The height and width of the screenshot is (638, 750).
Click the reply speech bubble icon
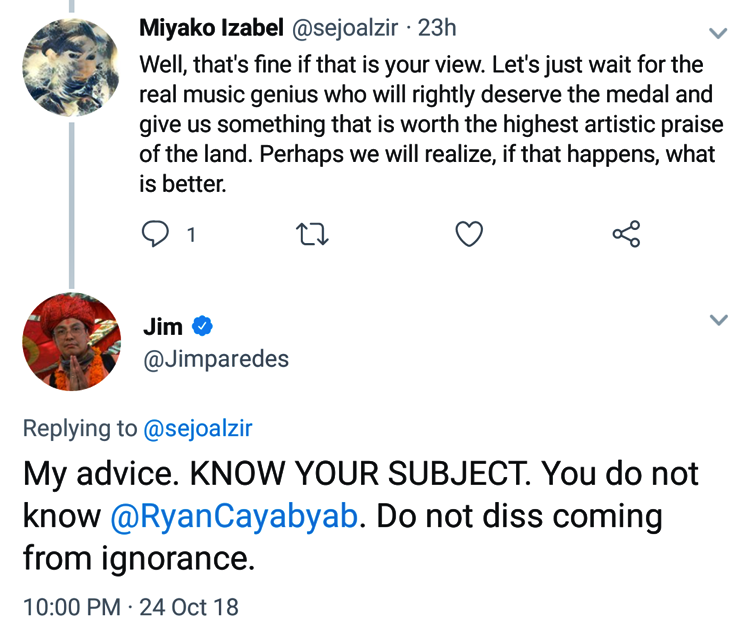click(155, 234)
